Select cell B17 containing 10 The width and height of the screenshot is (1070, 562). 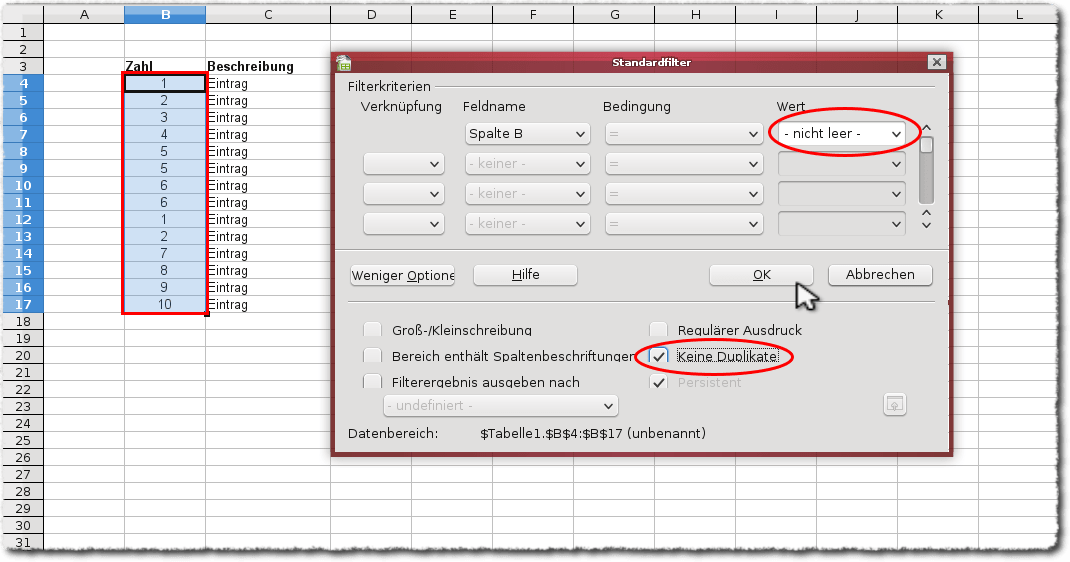coord(165,305)
